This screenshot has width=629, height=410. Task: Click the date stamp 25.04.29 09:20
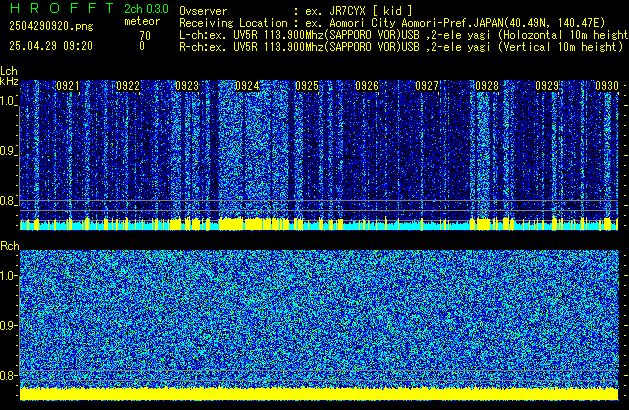51,46
